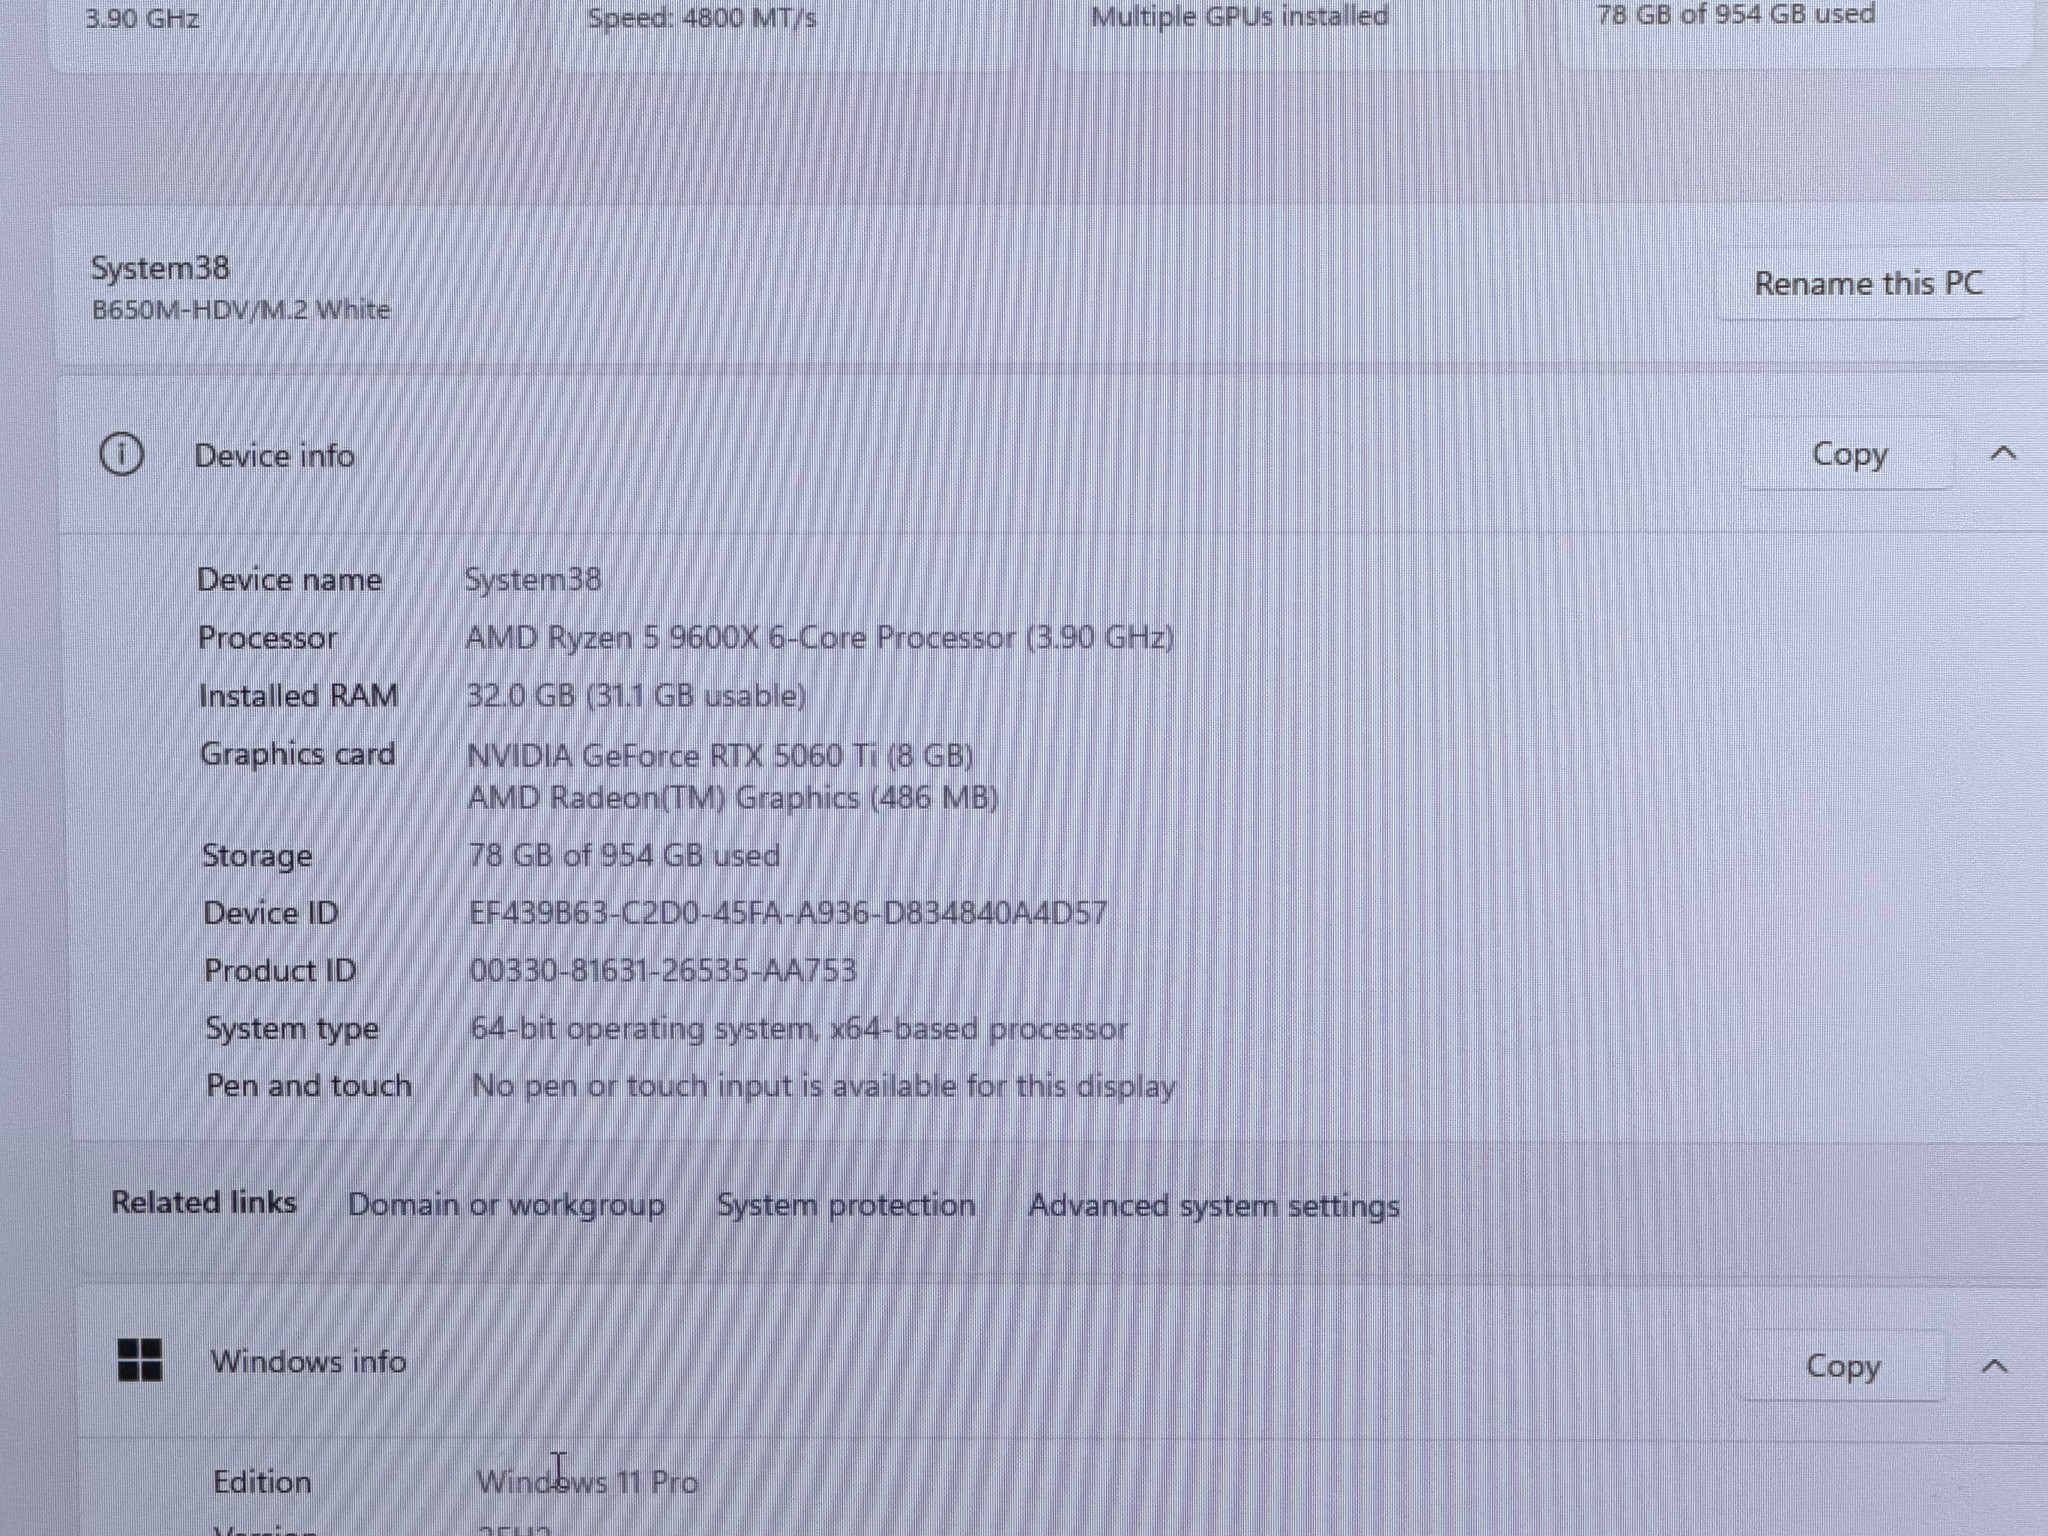The height and width of the screenshot is (1536, 2048).
Task: Select the Windows info header title
Action: [x=308, y=1362]
